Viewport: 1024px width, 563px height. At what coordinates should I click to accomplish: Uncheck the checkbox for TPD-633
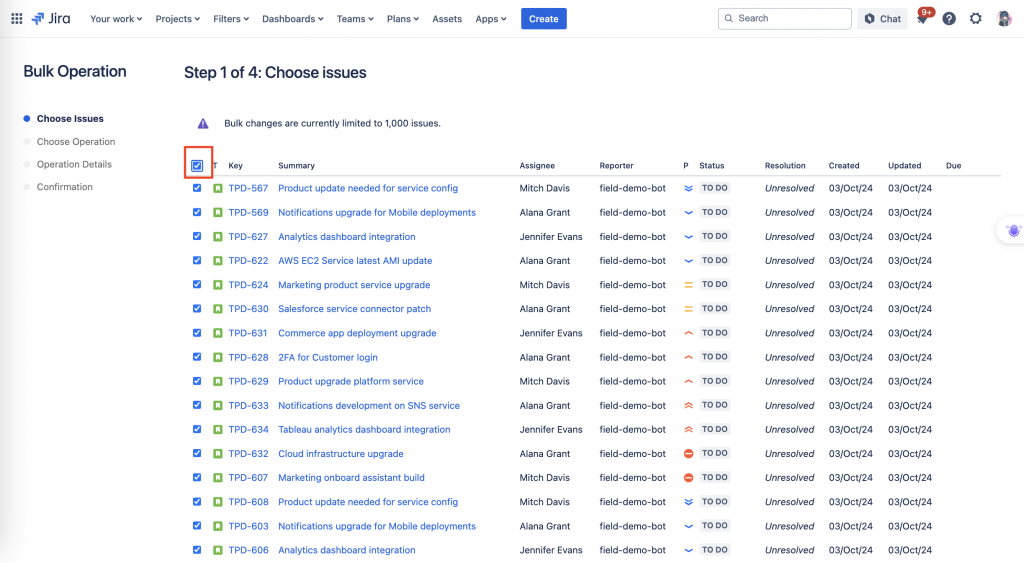197,405
